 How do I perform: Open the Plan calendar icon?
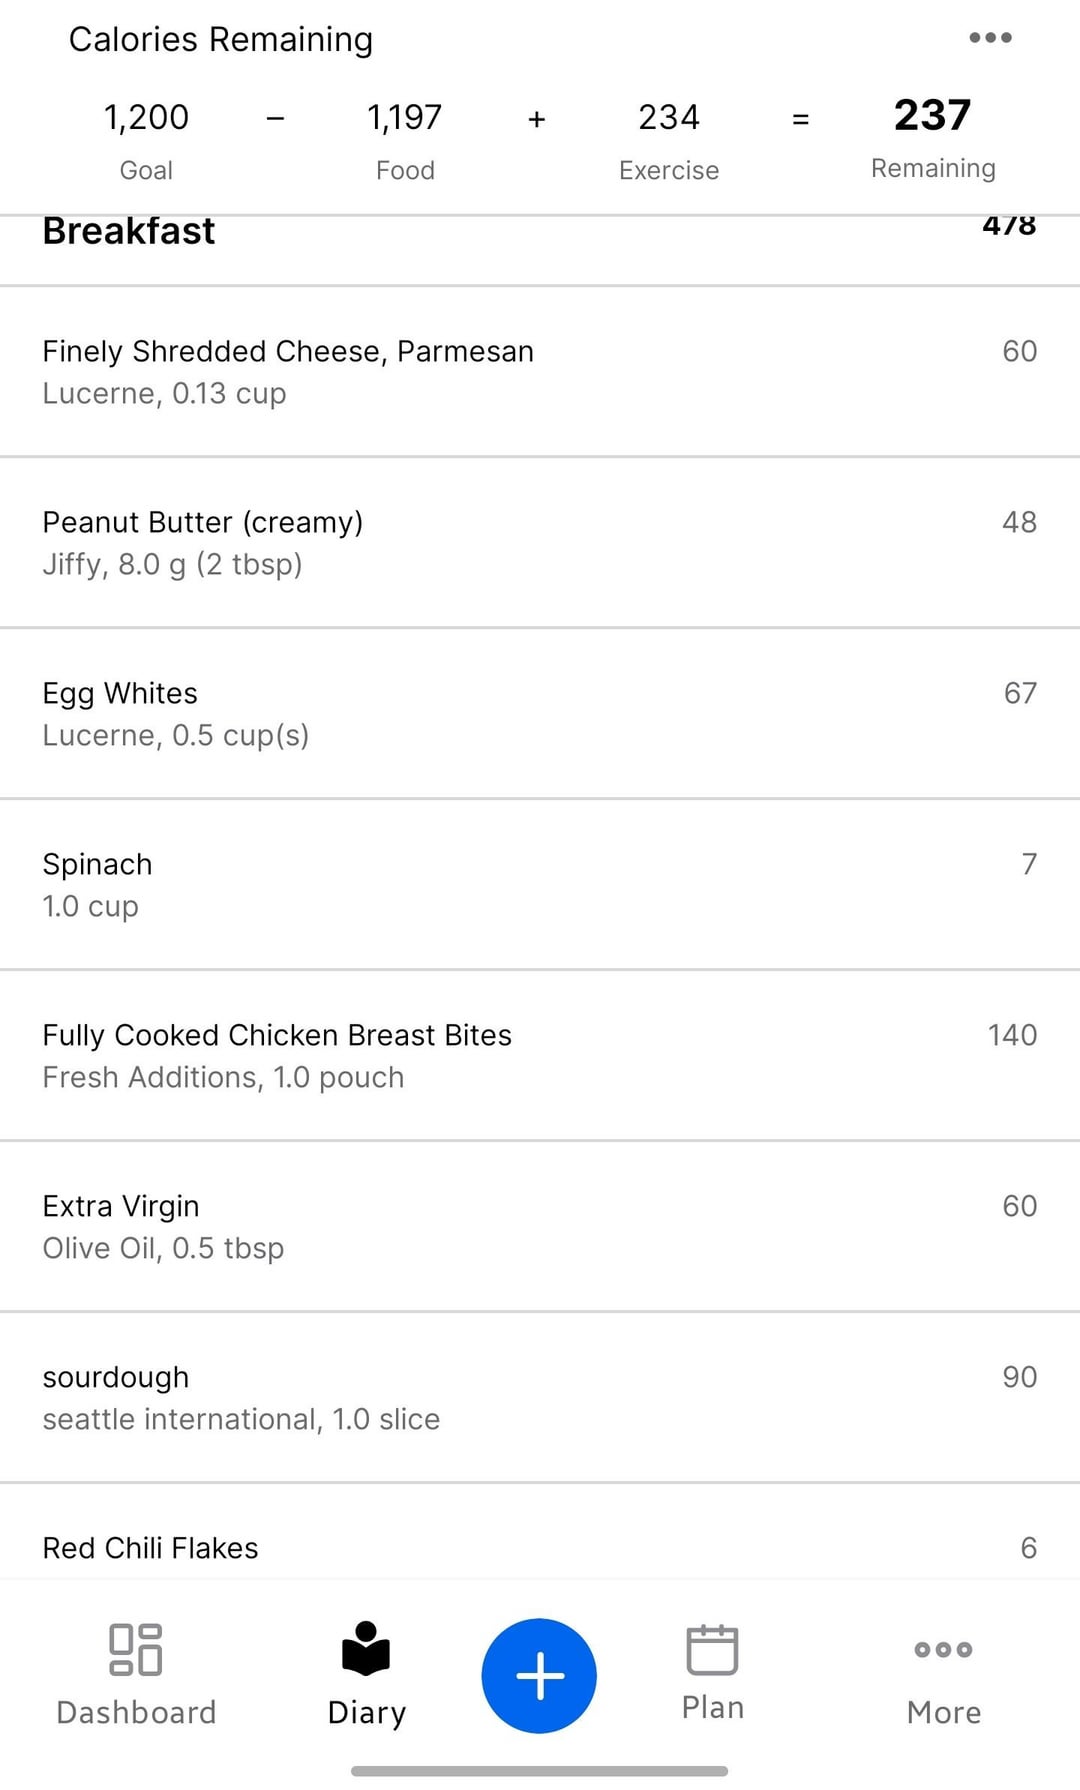712,1649
